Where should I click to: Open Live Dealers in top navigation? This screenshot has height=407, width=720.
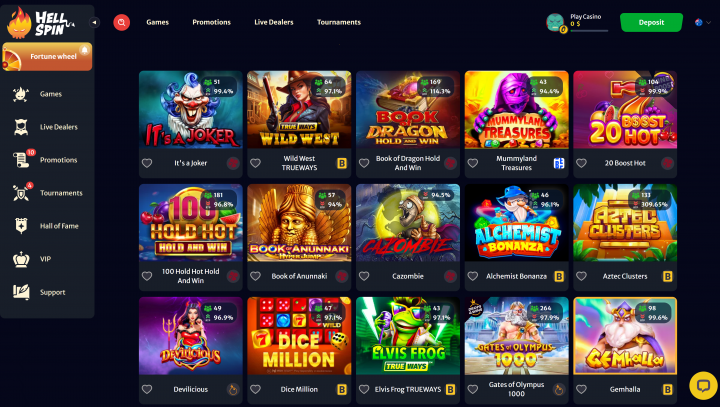[x=274, y=22]
